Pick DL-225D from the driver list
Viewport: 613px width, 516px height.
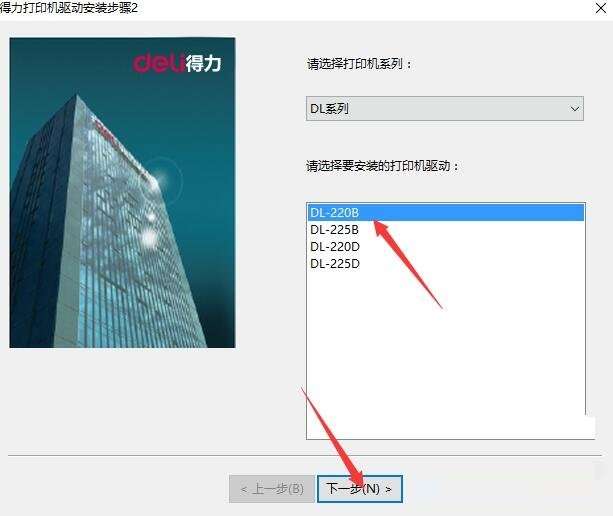click(x=335, y=264)
